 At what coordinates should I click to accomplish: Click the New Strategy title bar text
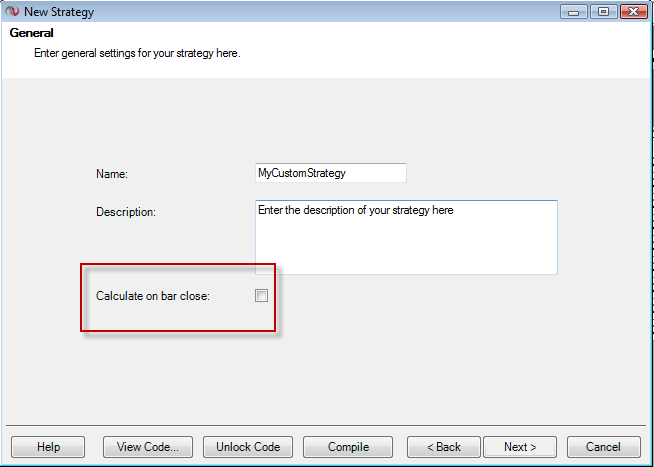pyautogui.click(x=62, y=11)
